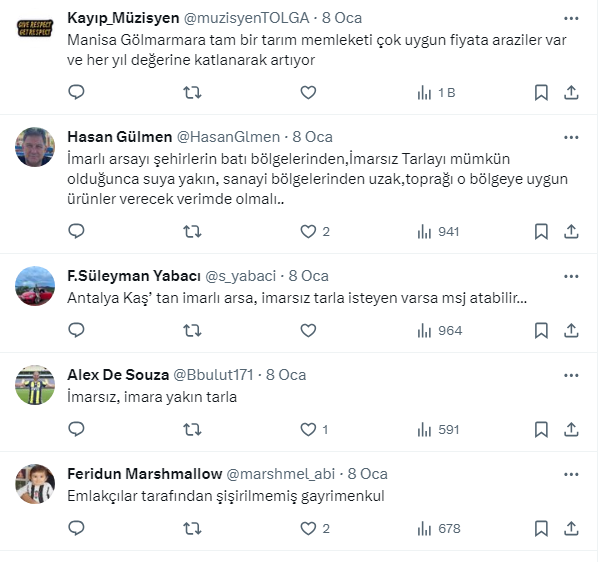This screenshot has height=562, width=601.
Task: Retweet Hasan Gülmen's tweet
Action: pyautogui.click(x=192, y=231)
